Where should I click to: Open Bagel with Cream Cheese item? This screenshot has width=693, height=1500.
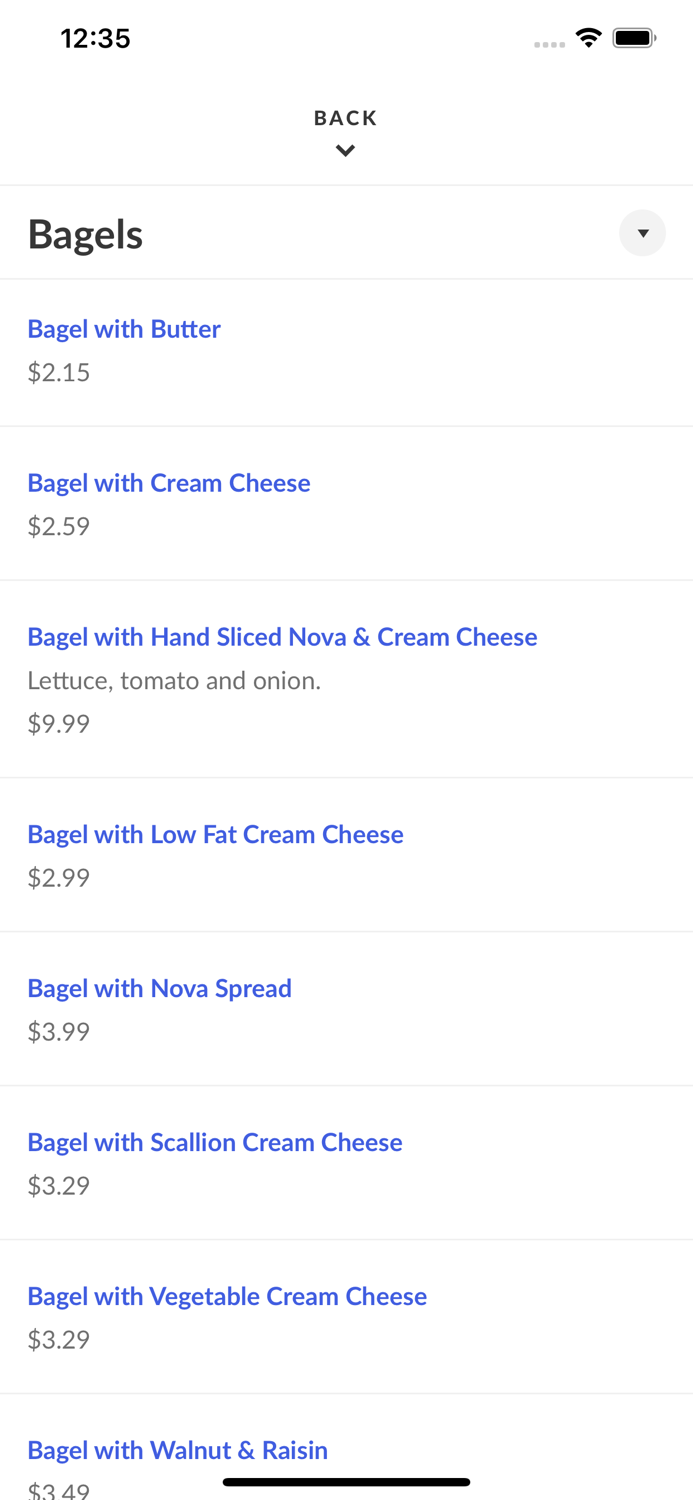click(x=168, y=483)
